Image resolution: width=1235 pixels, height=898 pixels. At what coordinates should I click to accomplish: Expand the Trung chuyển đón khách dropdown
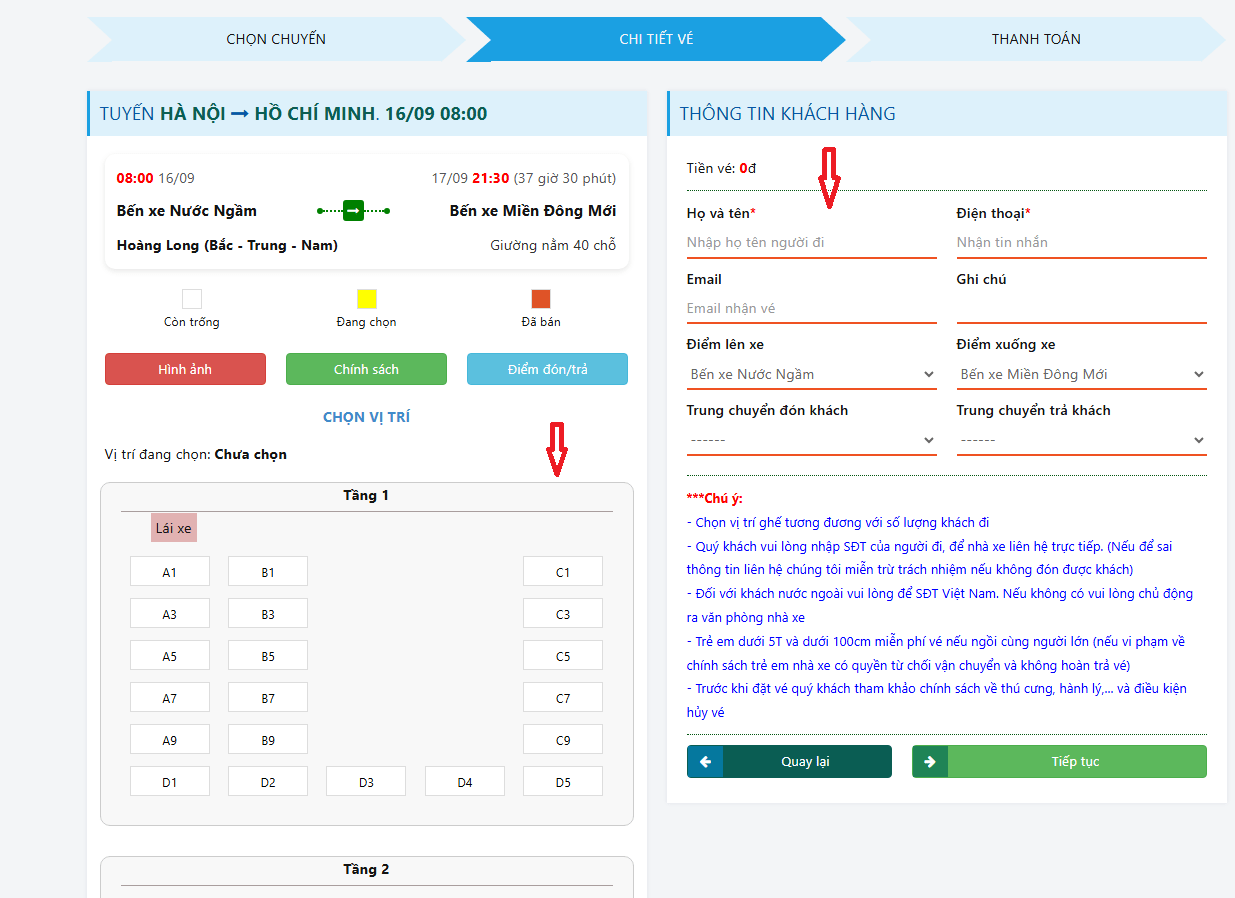click(x=811, y=441)
